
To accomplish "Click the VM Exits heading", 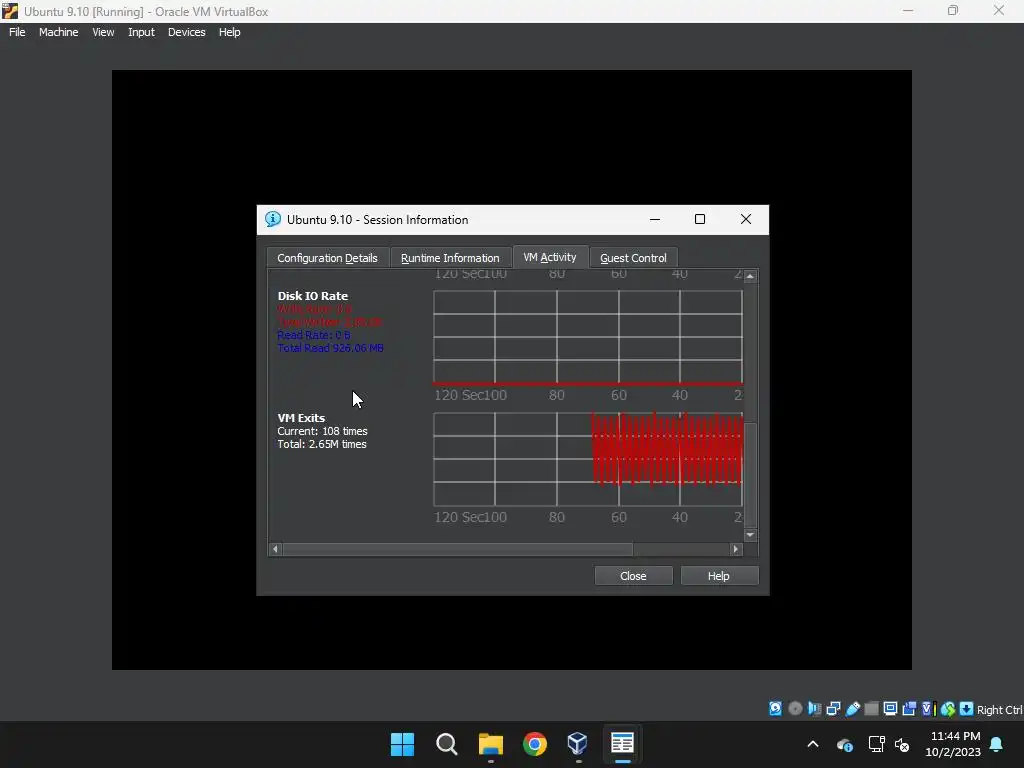I will (x=301, y=418).
